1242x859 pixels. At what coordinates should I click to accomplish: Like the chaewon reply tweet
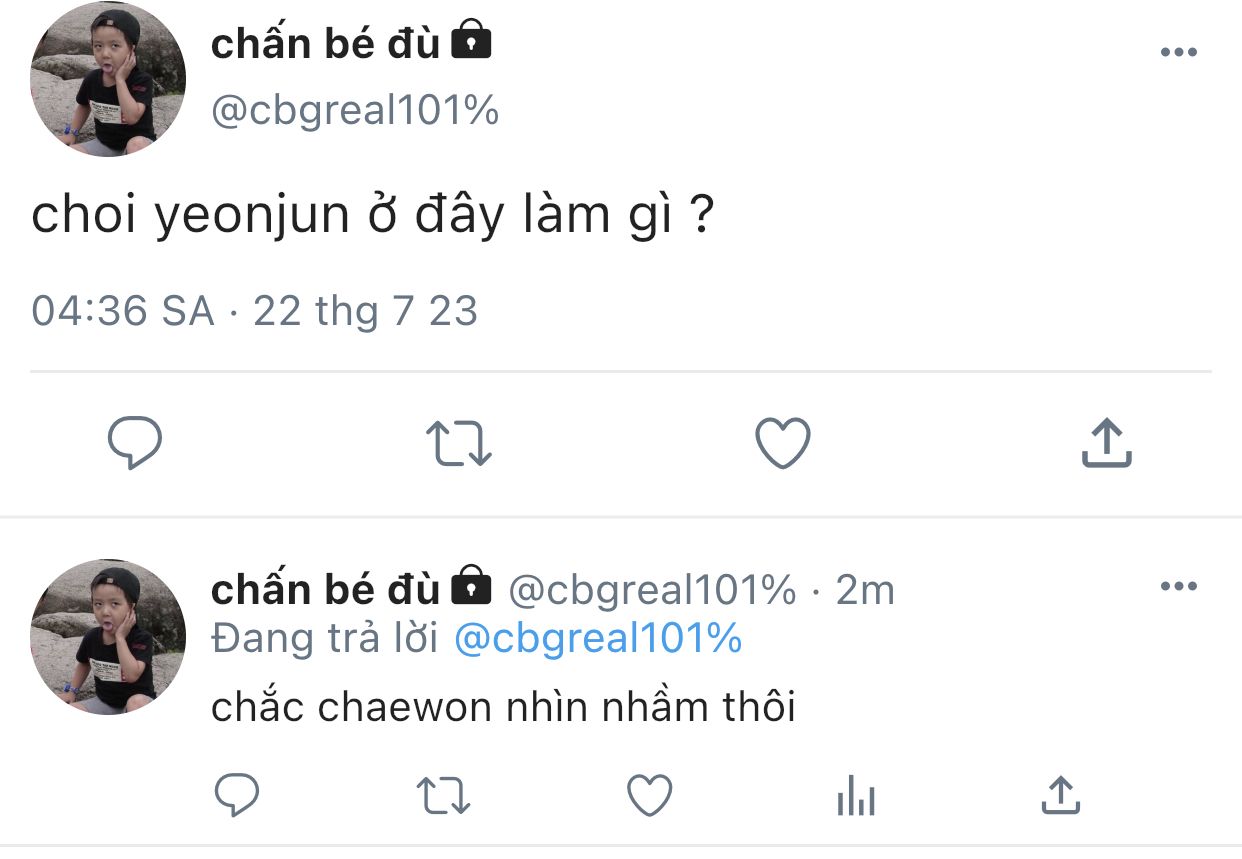click(x=649, y=796)
